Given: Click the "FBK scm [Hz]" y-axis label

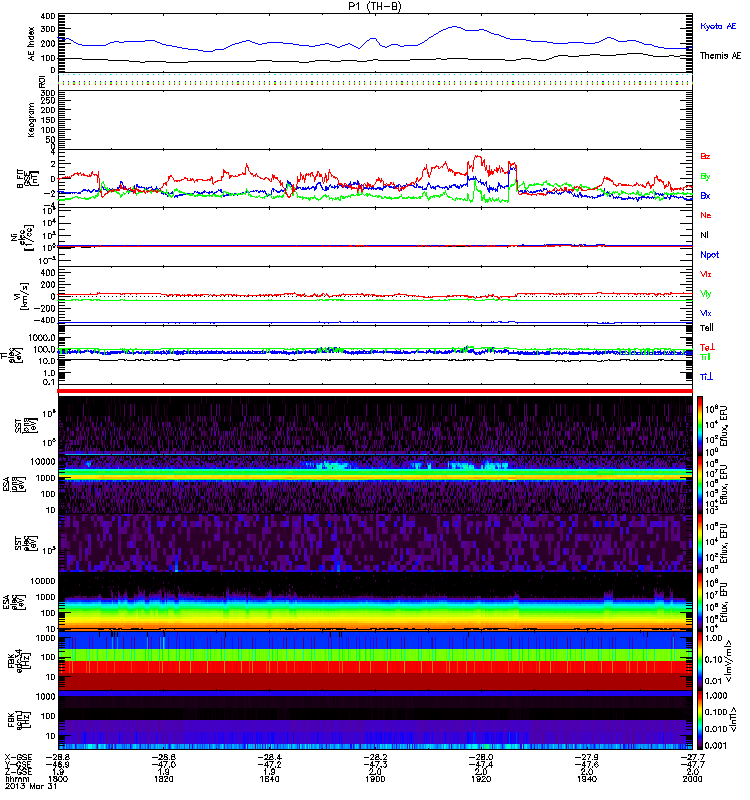Looking at the screenshot, I should click(x=18, y=720).
